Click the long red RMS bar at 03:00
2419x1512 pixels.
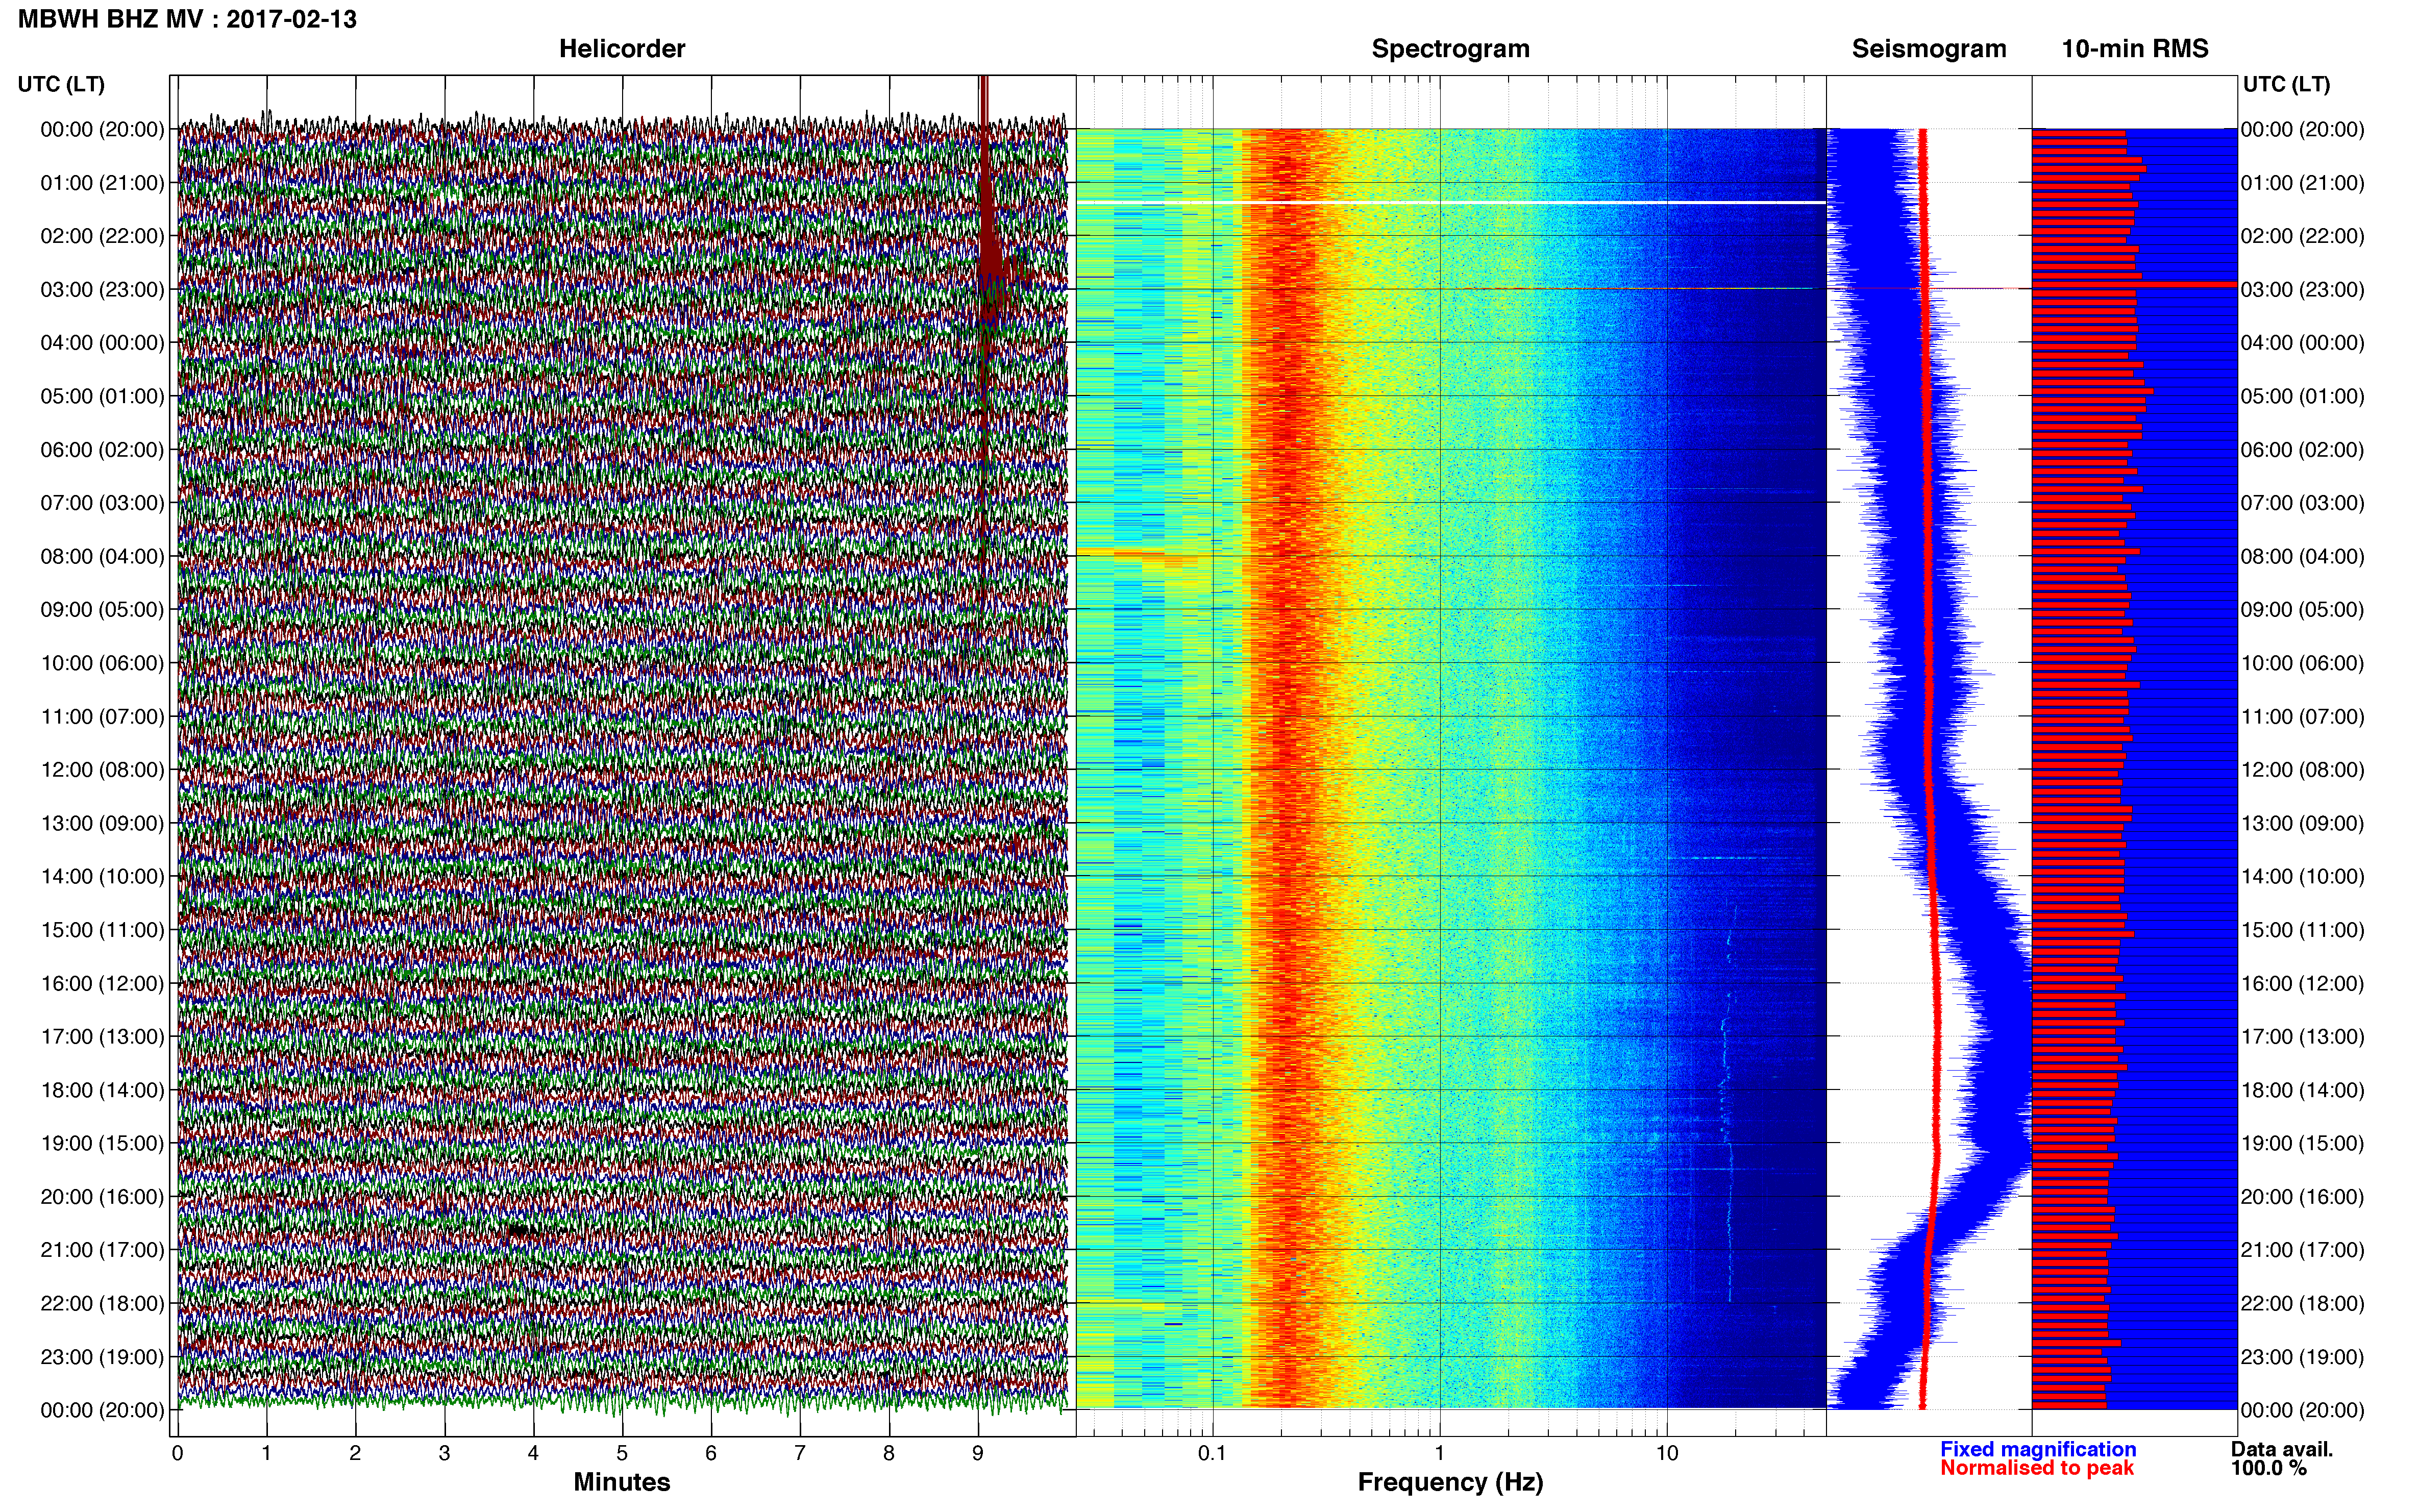pos(2134,285)
